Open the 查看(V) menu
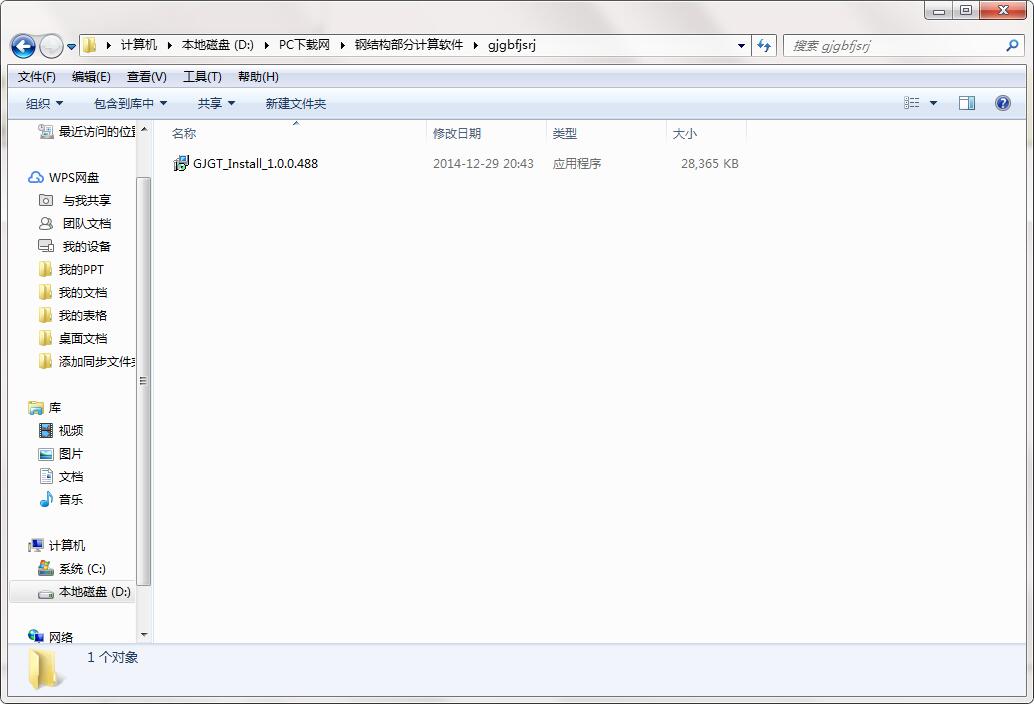 tap(145, 76)
